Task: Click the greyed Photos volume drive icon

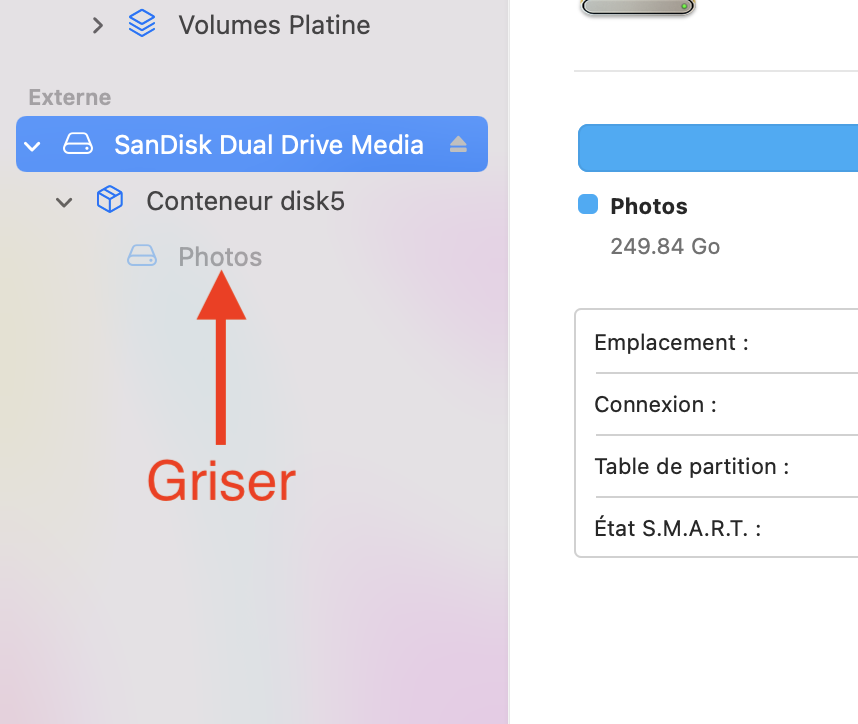Action: coord(142,257)
